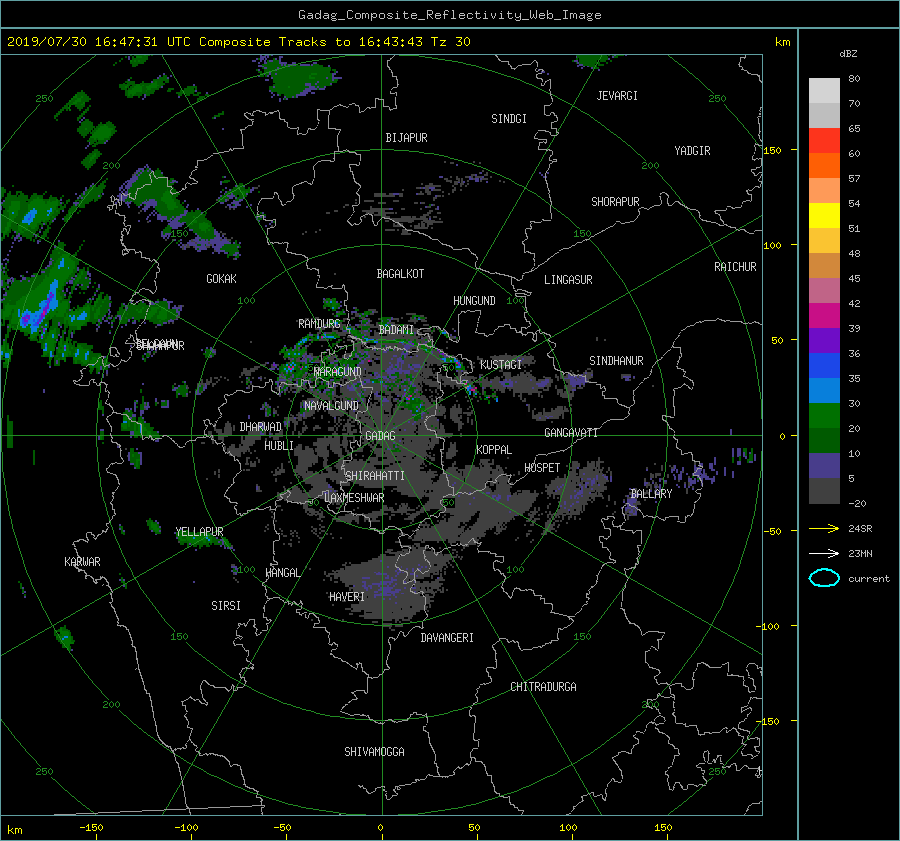Click the dBZ legend heading

(x=848, y=54)
